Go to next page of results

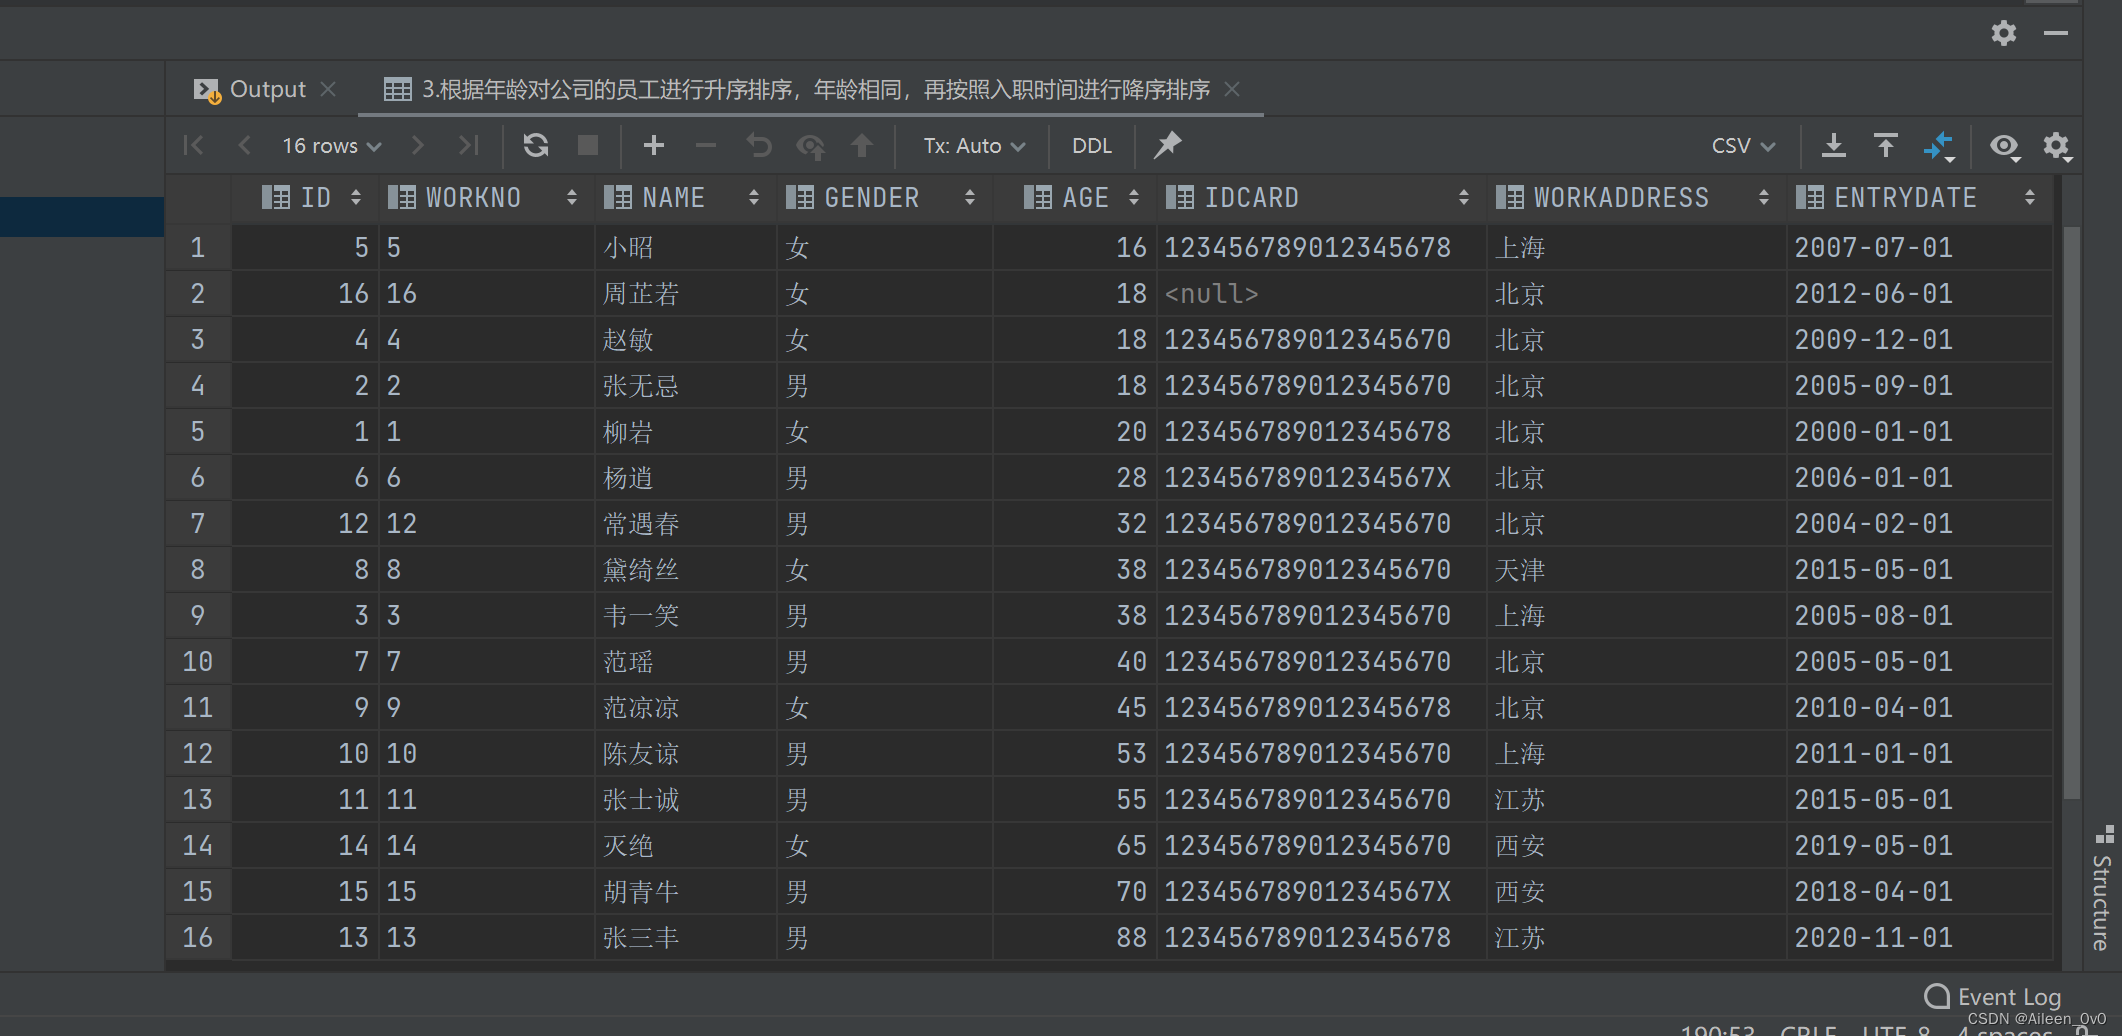pos(418,146)
